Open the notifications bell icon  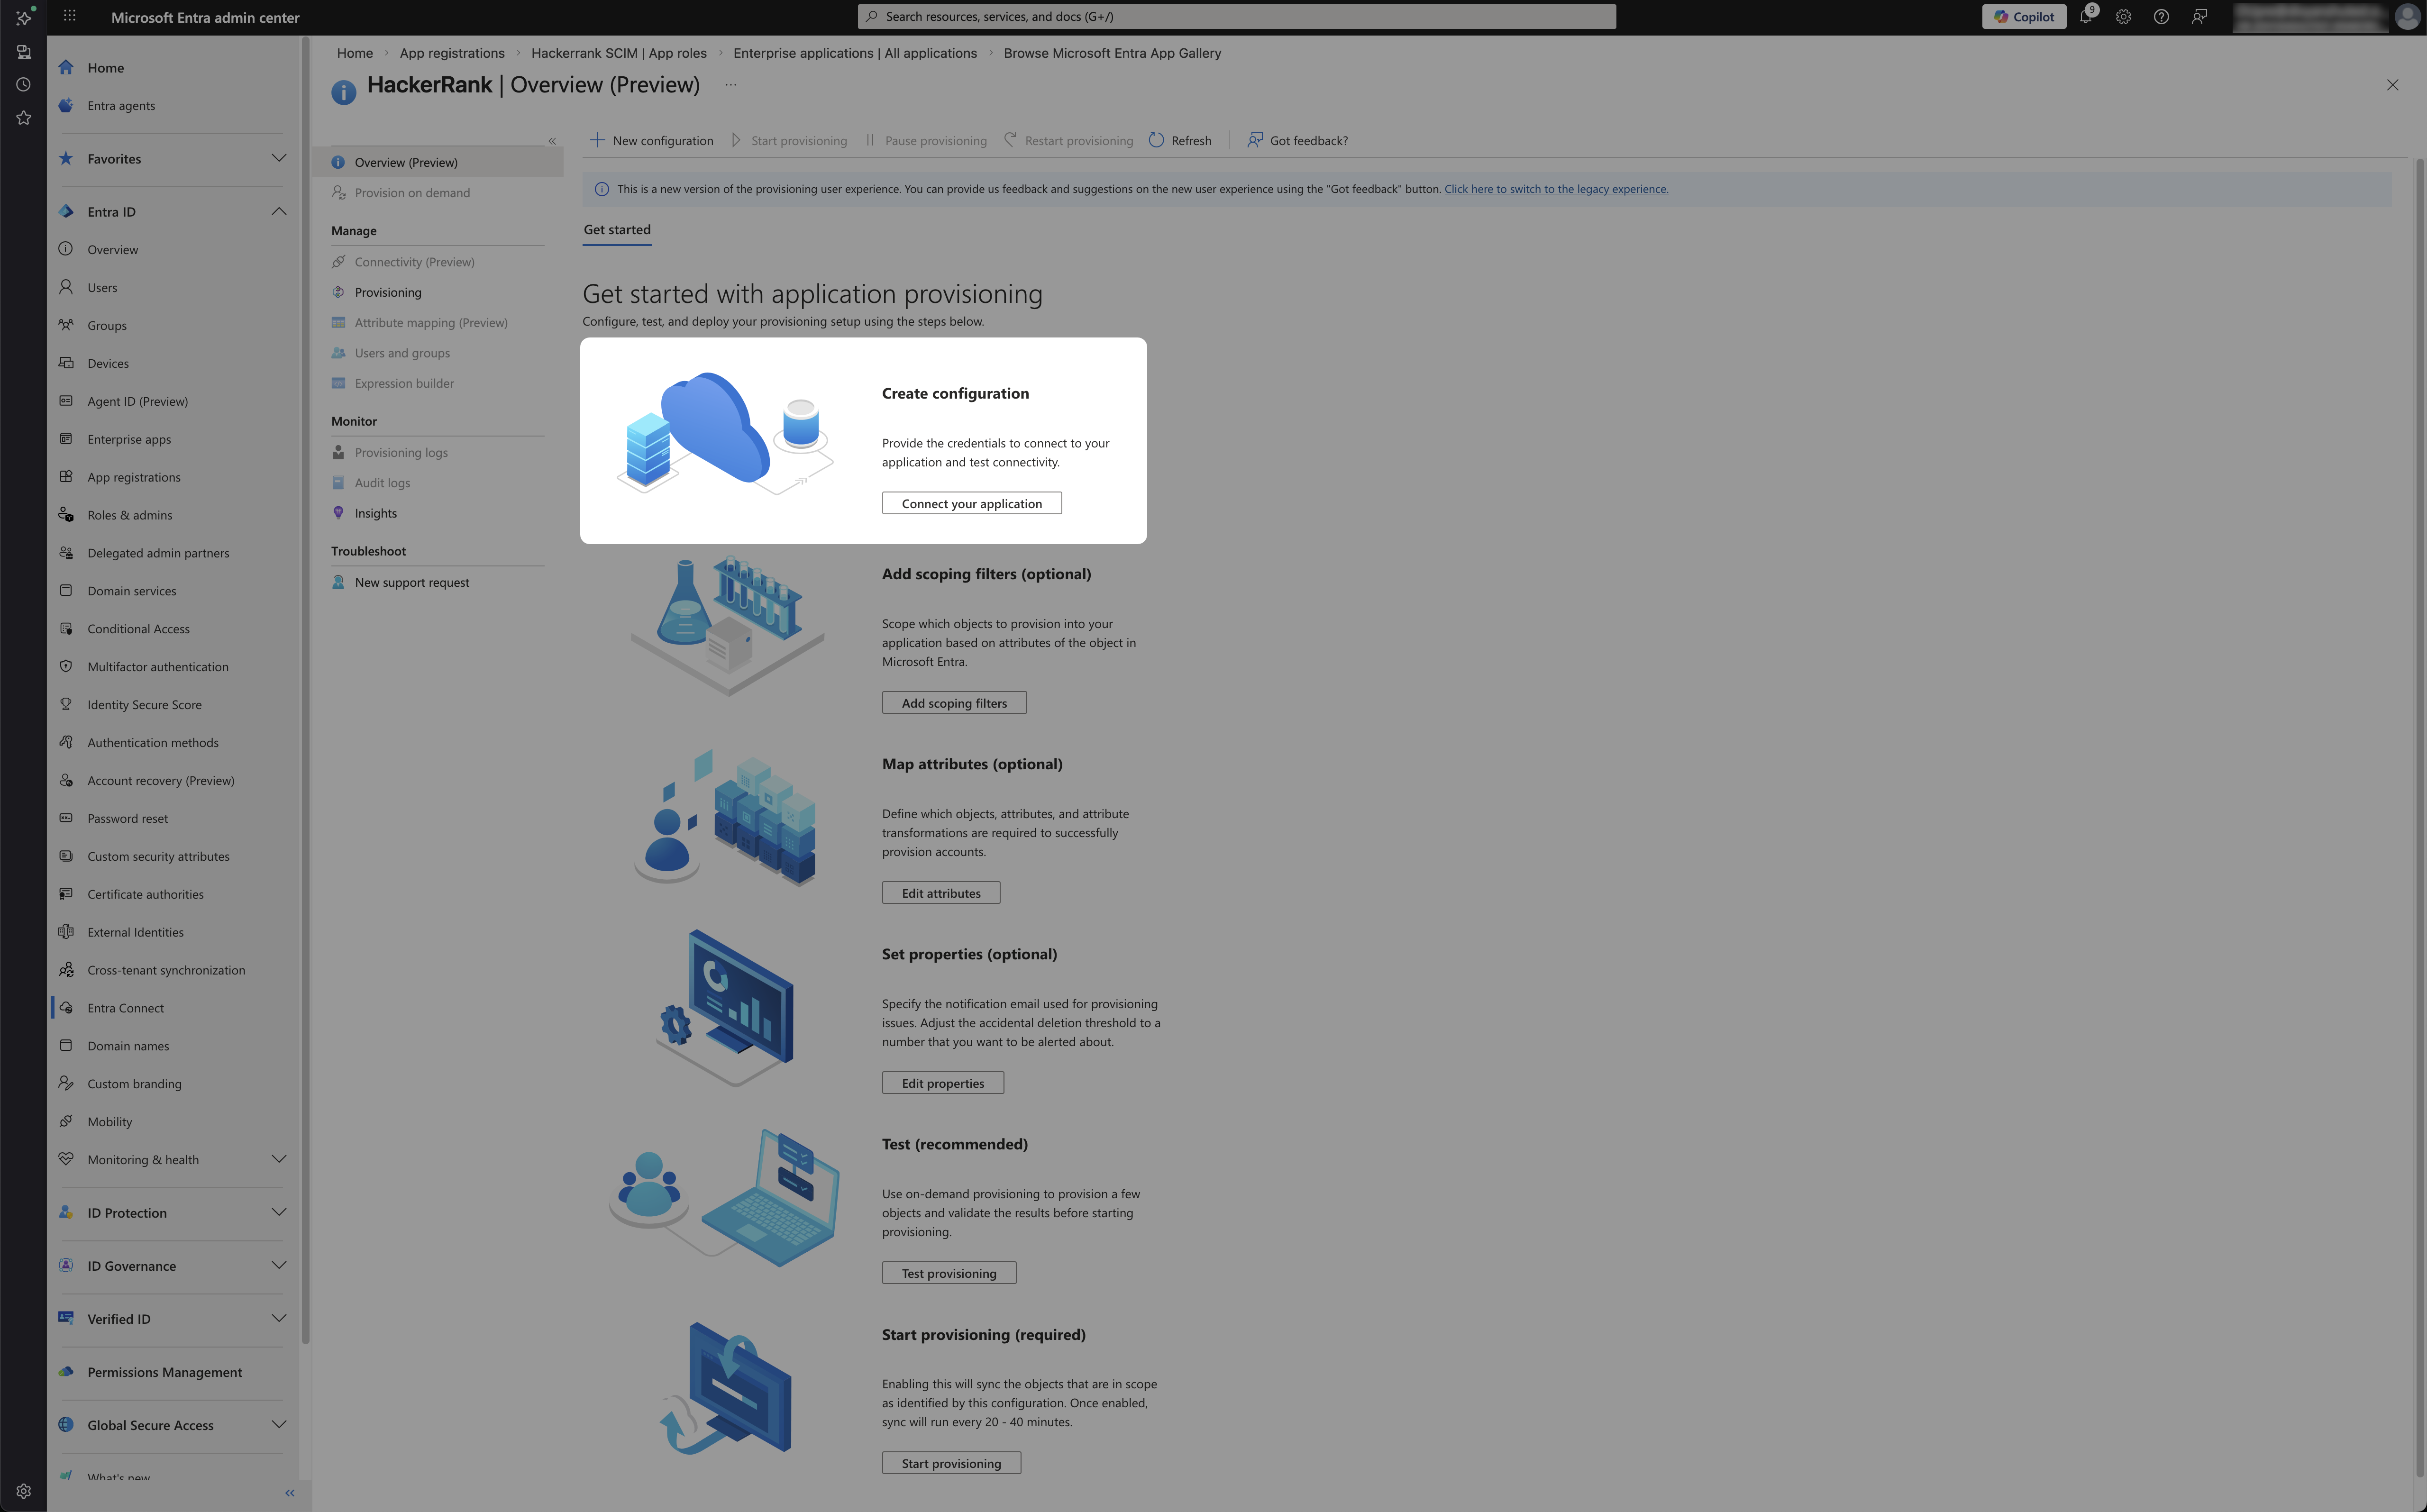pos(2086,16)
